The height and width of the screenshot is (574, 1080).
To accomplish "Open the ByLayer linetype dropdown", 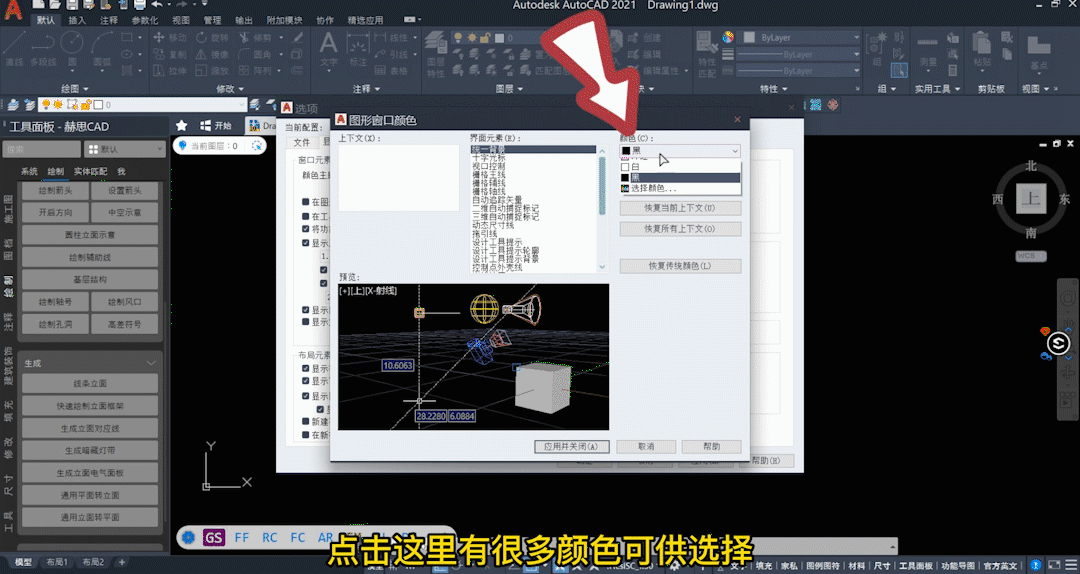I will (799, 71).
